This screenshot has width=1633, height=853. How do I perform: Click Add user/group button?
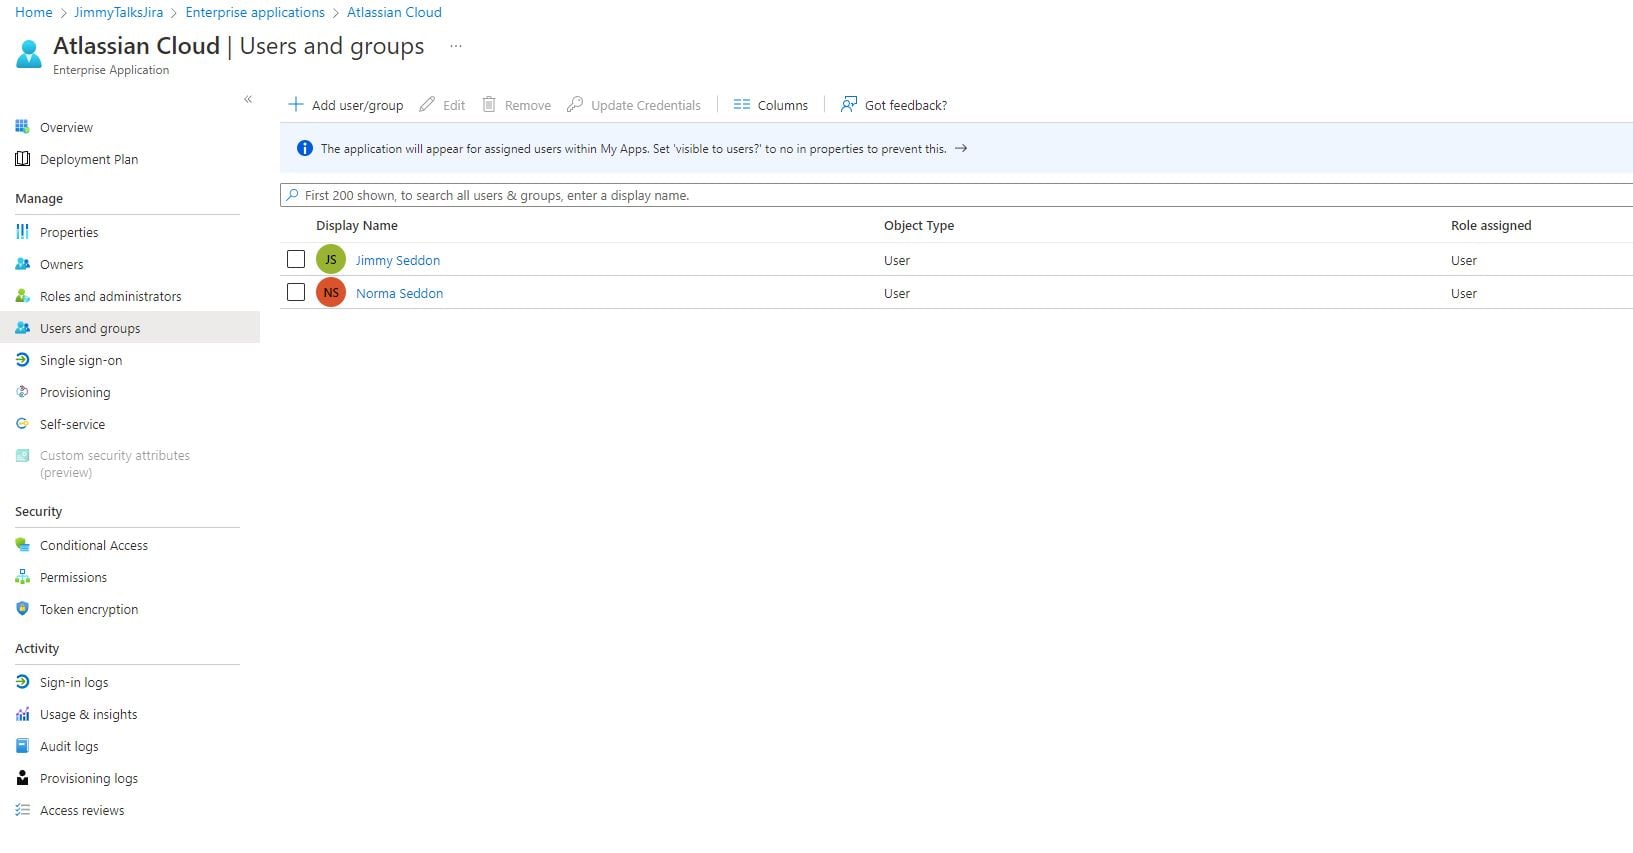[x=346, y=105]
